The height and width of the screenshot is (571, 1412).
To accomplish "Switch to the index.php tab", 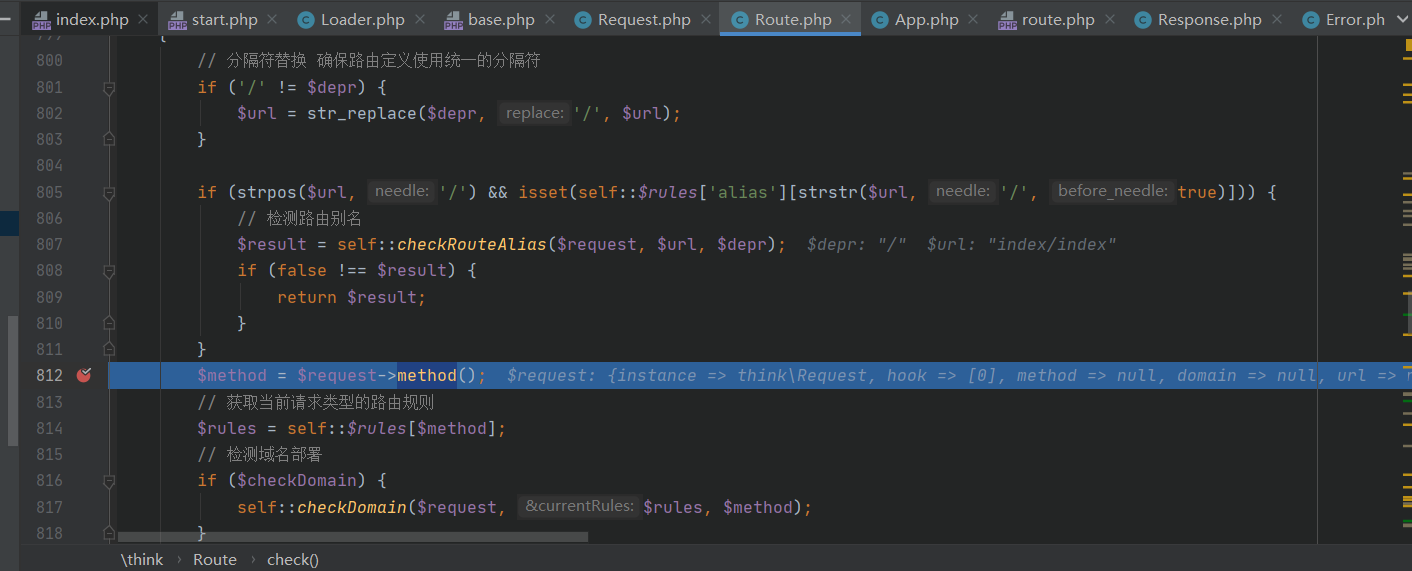I will click(92, 20).
